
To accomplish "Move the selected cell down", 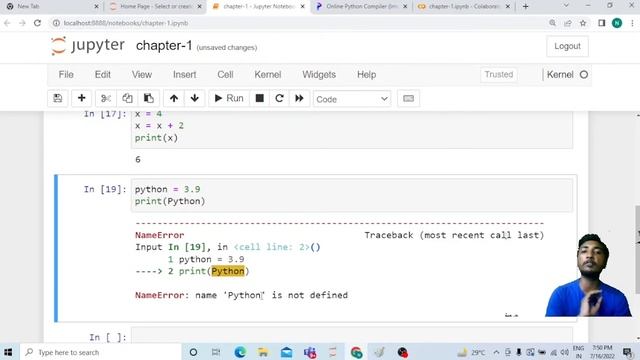I will click(195, 98).
